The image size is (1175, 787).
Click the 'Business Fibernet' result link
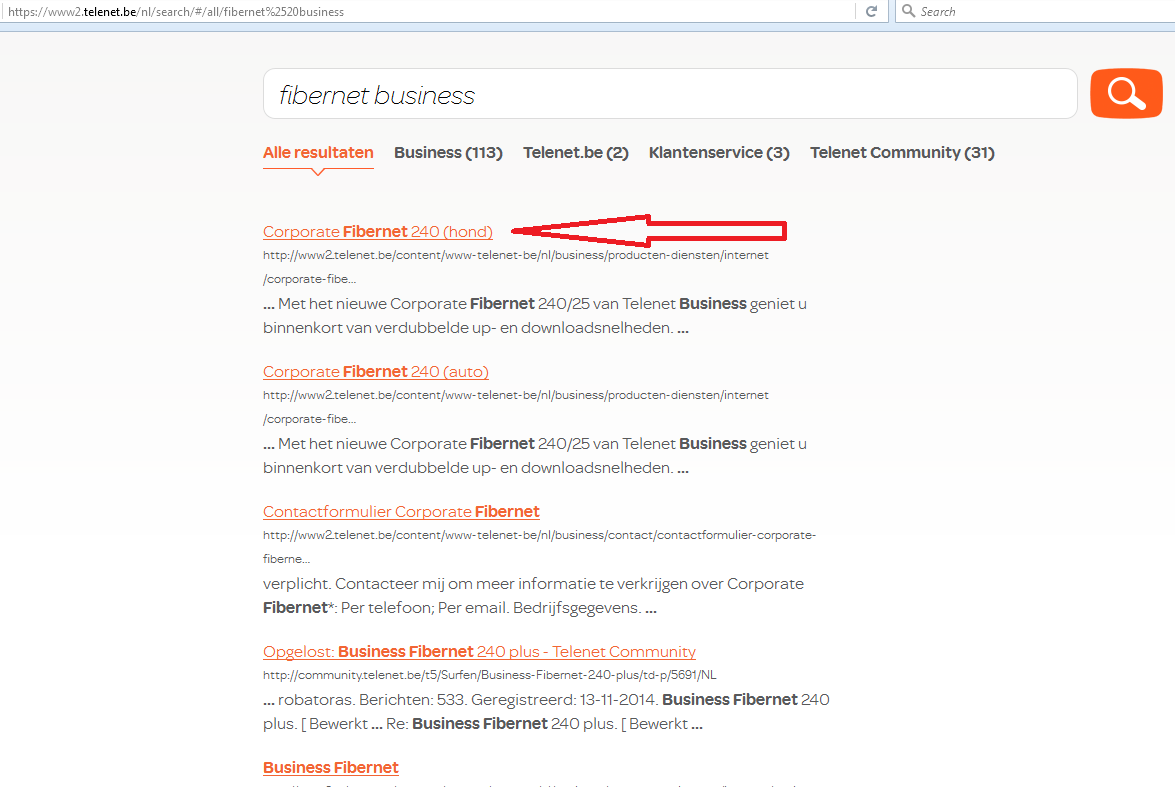pyautogui.click(x=330, y=768)
